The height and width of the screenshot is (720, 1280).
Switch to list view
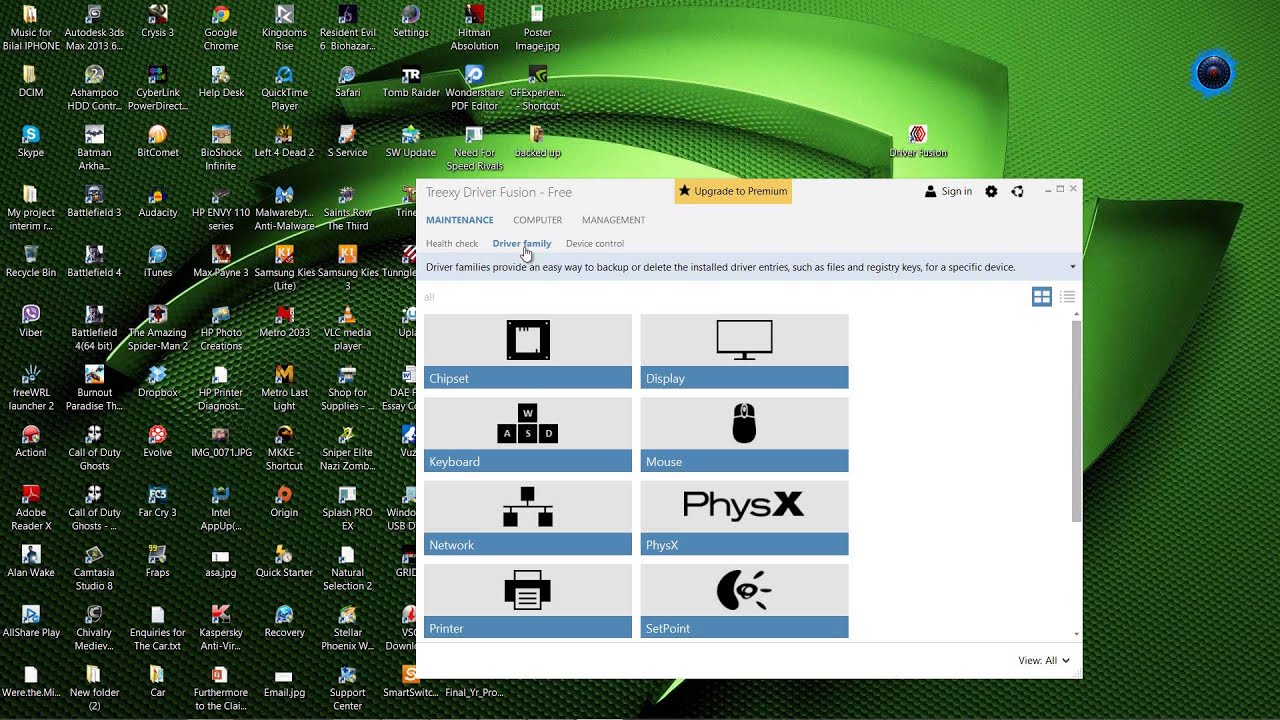coord(1067,297)
